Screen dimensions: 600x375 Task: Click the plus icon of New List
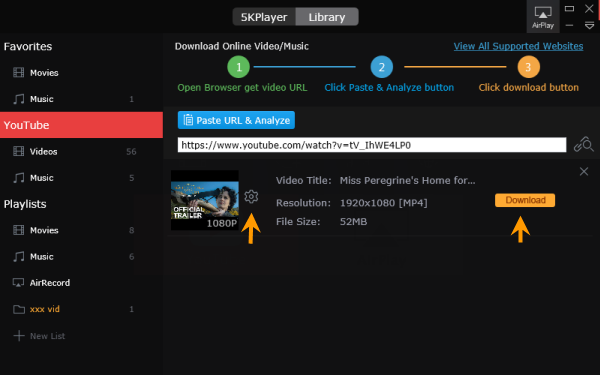click(19, 336)
